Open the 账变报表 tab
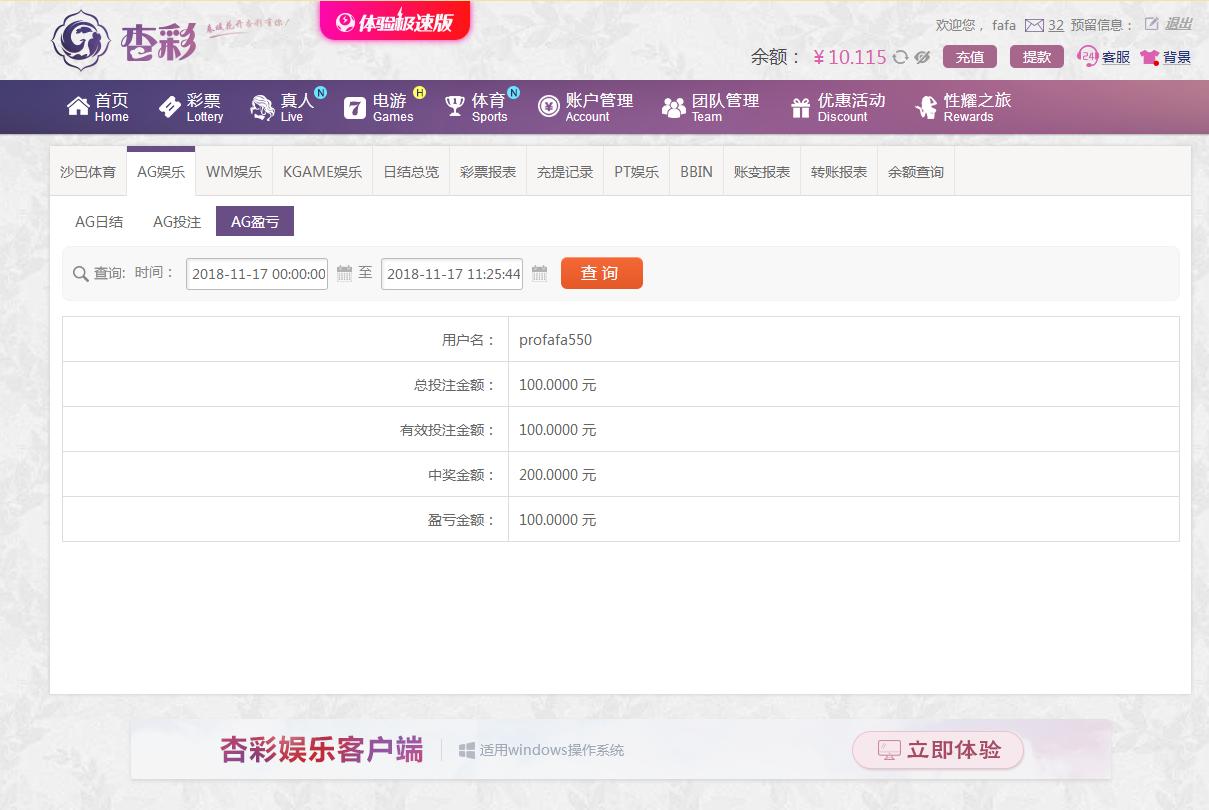The image size is (1209, 810). click(x=762, y=171)
